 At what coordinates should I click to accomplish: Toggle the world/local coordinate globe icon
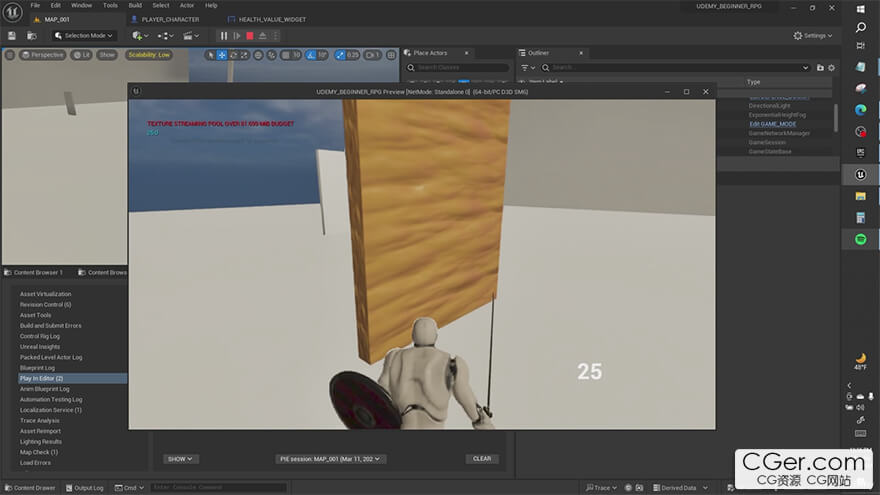(258, 55)
